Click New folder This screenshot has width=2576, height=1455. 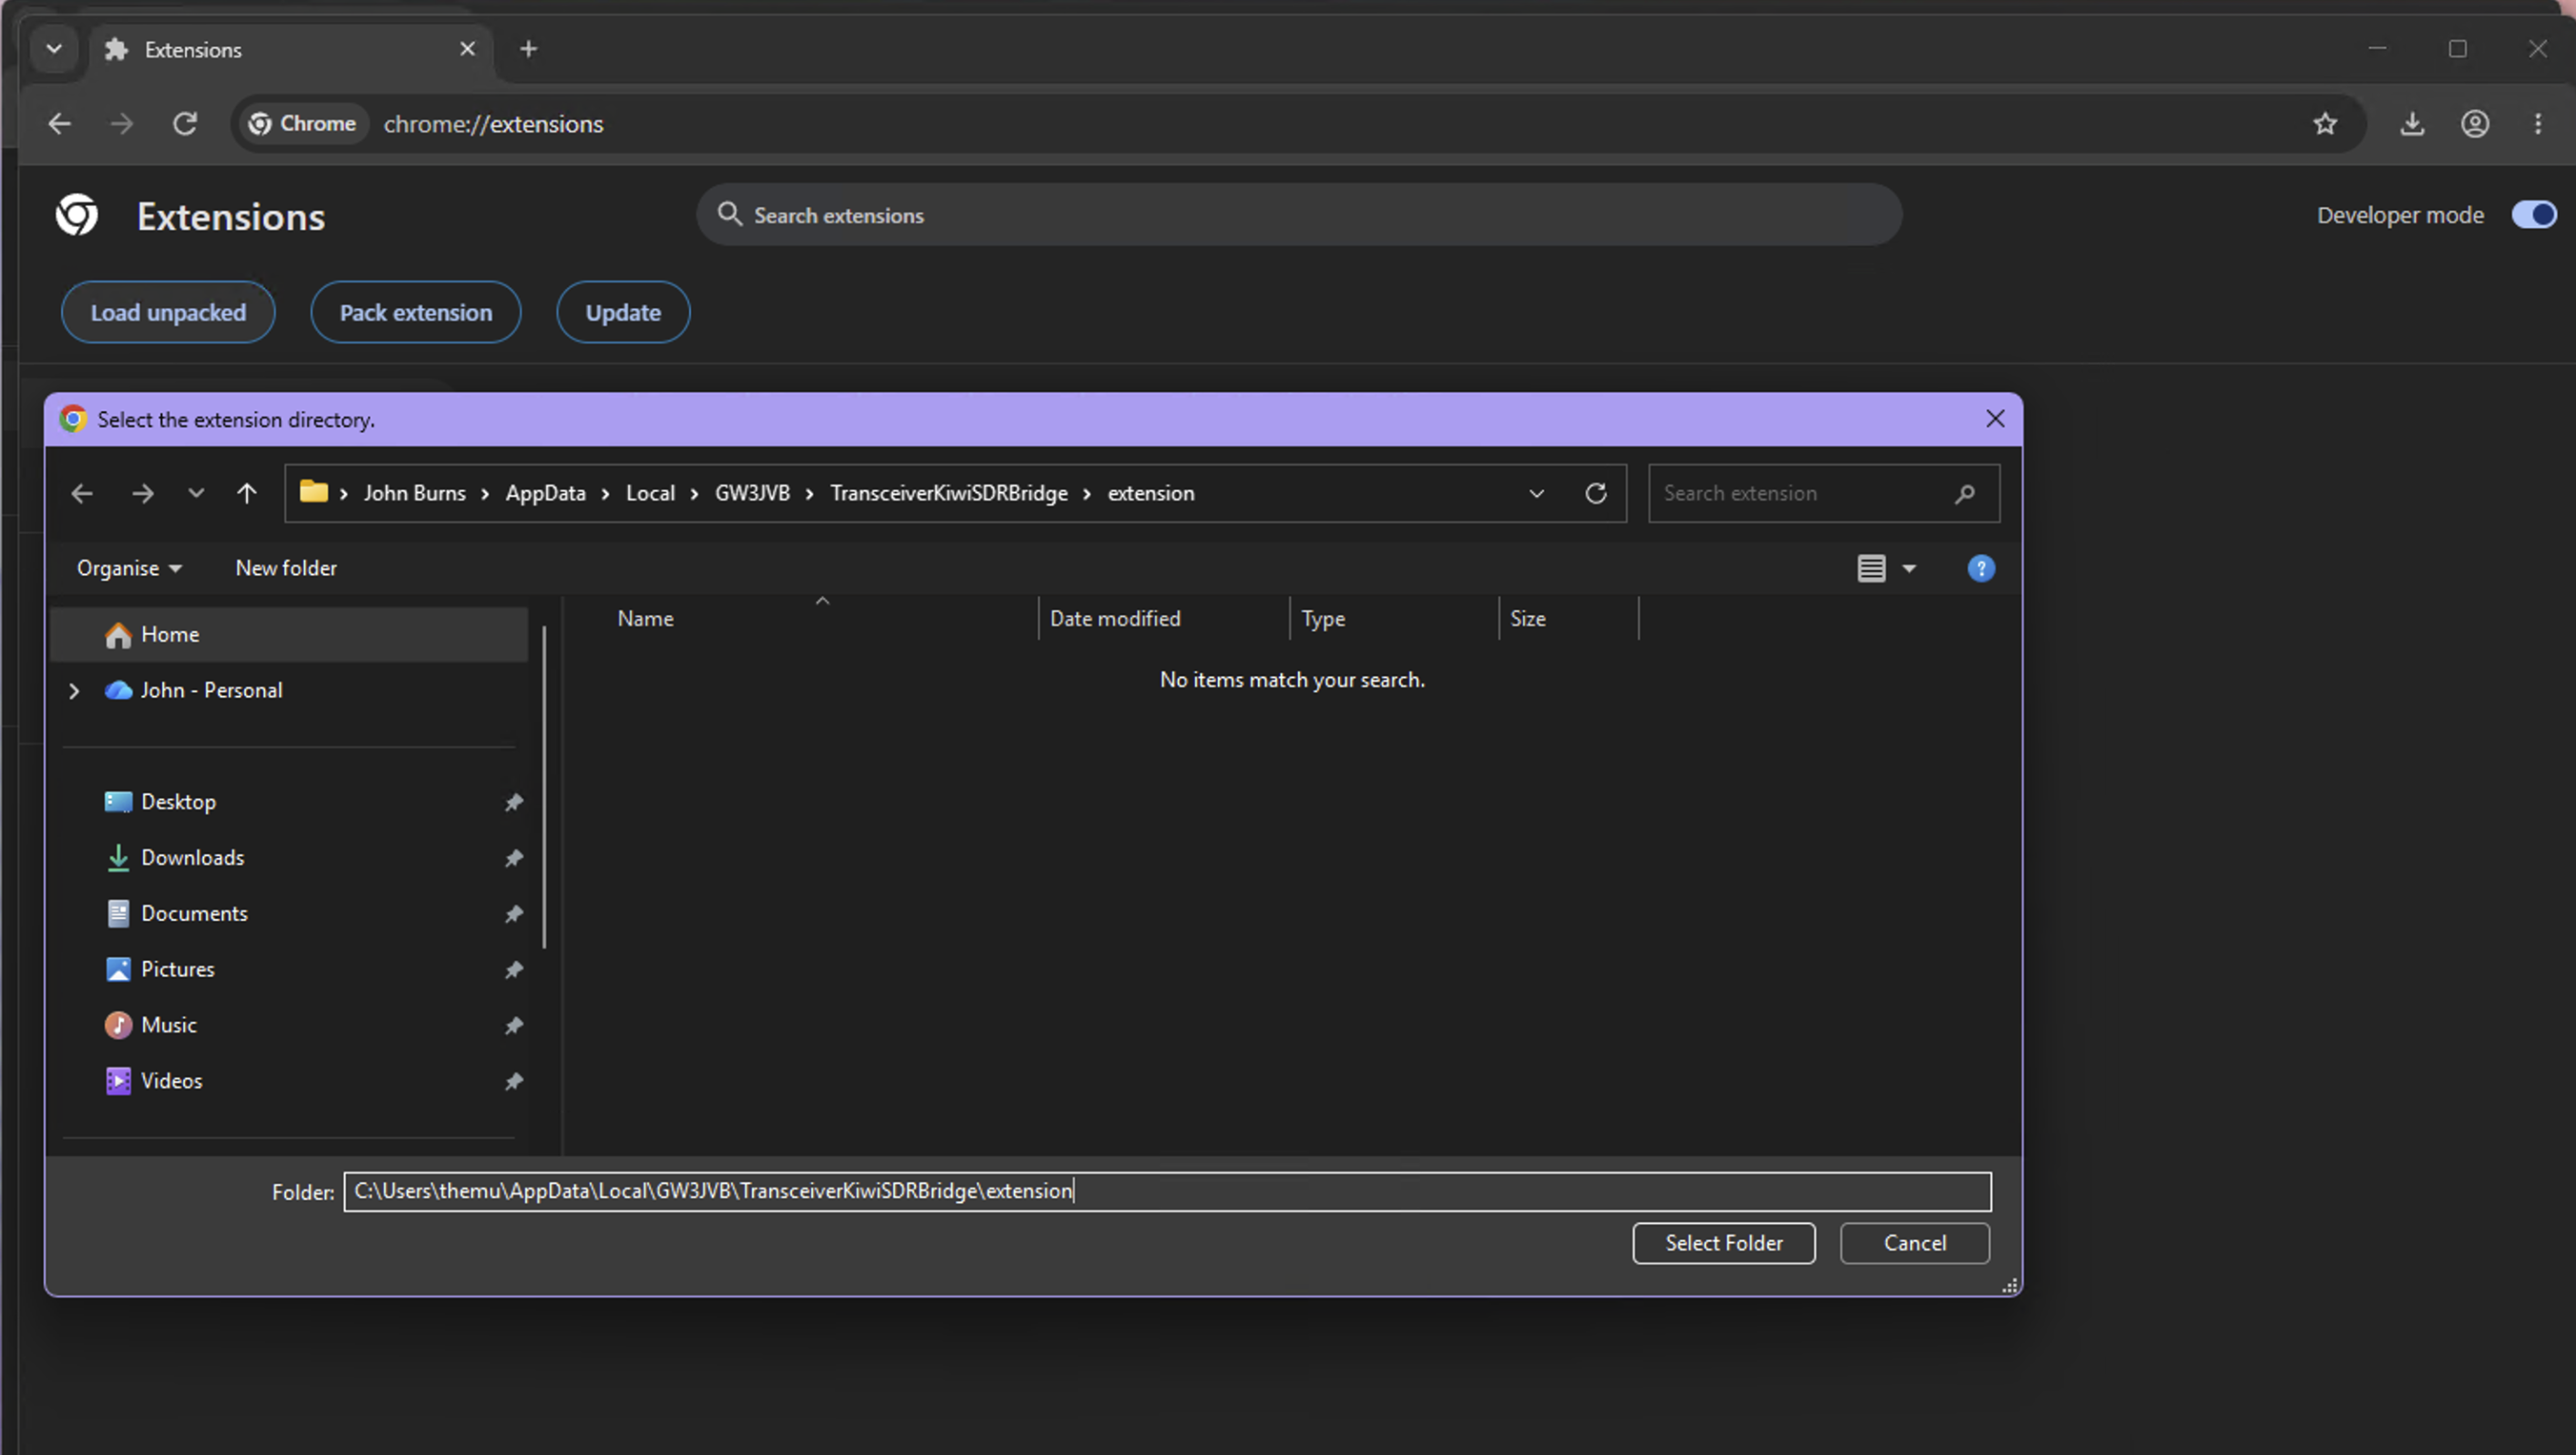[x=286, y=568]
